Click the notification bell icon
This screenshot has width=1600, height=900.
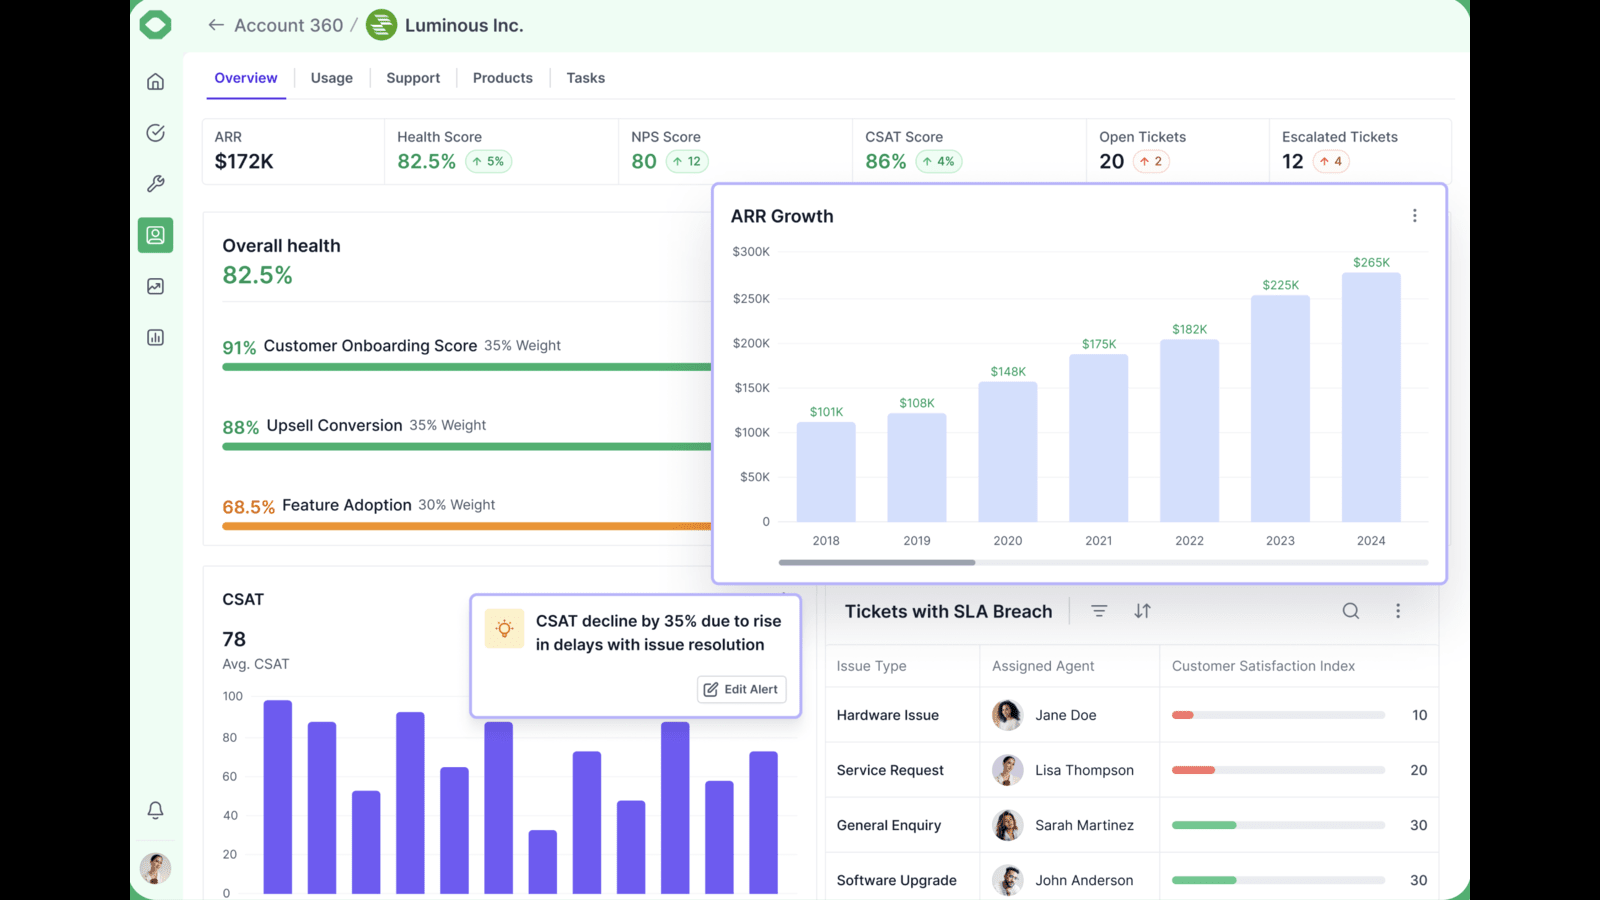click(155, 810)
